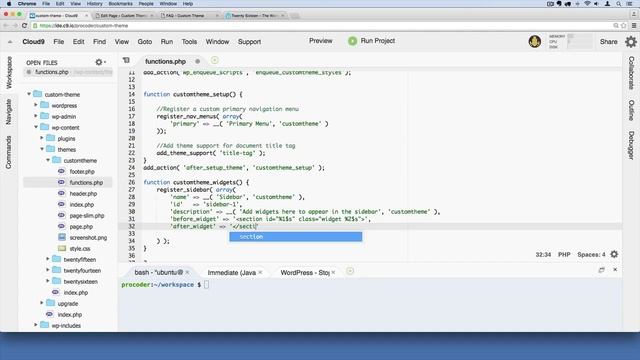Click the PHP syntax selector in status bar
This screenshot has height=360, width=640.
[x=564, y=254]
